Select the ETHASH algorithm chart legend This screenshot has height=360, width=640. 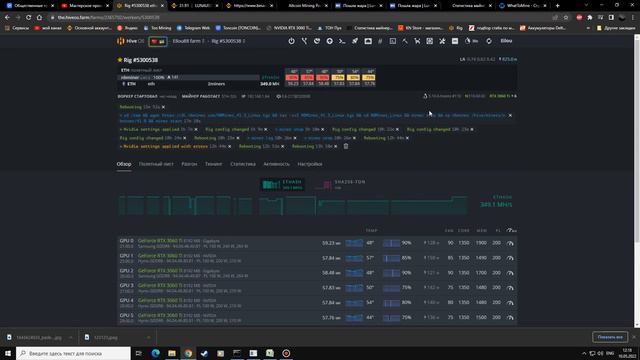pyautogui.click(x=282, y=185)
